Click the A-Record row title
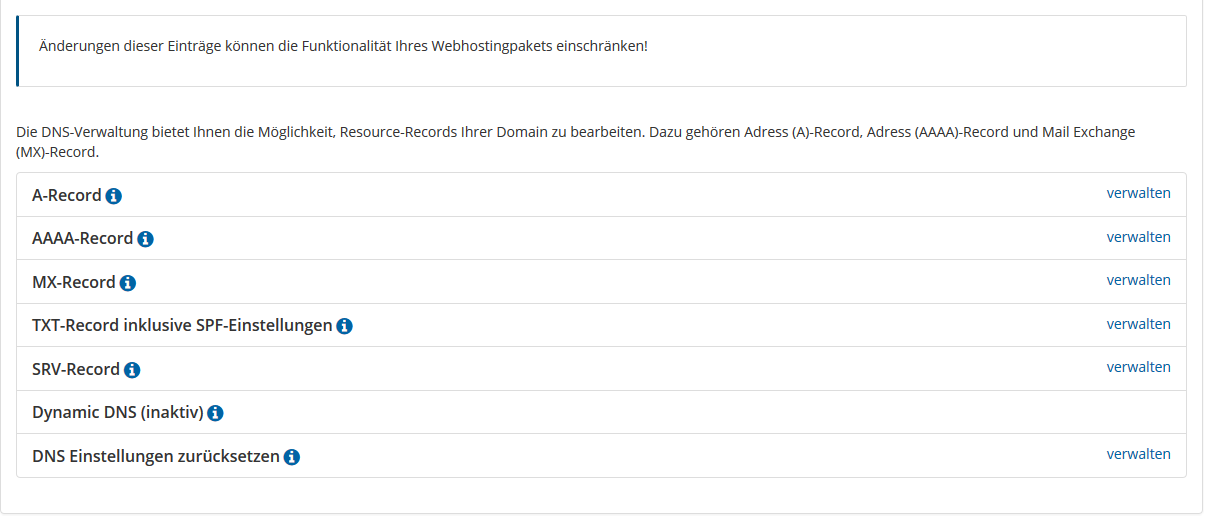Image resolution: width=1210 pixels, height=525 pixels. 67,195
